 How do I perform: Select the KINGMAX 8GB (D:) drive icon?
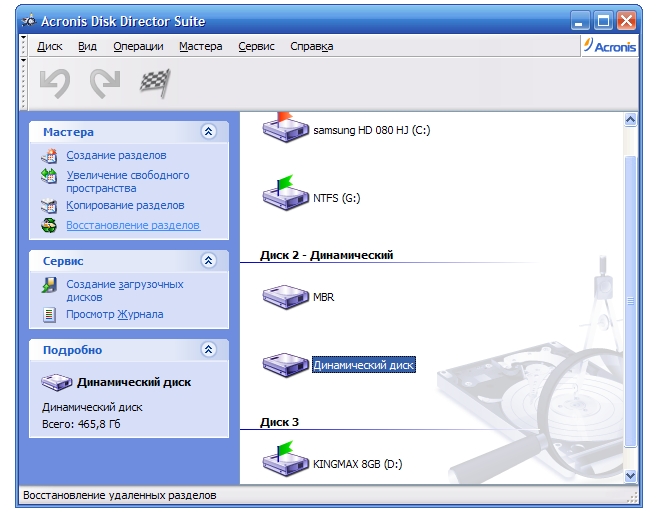[285, 459]
